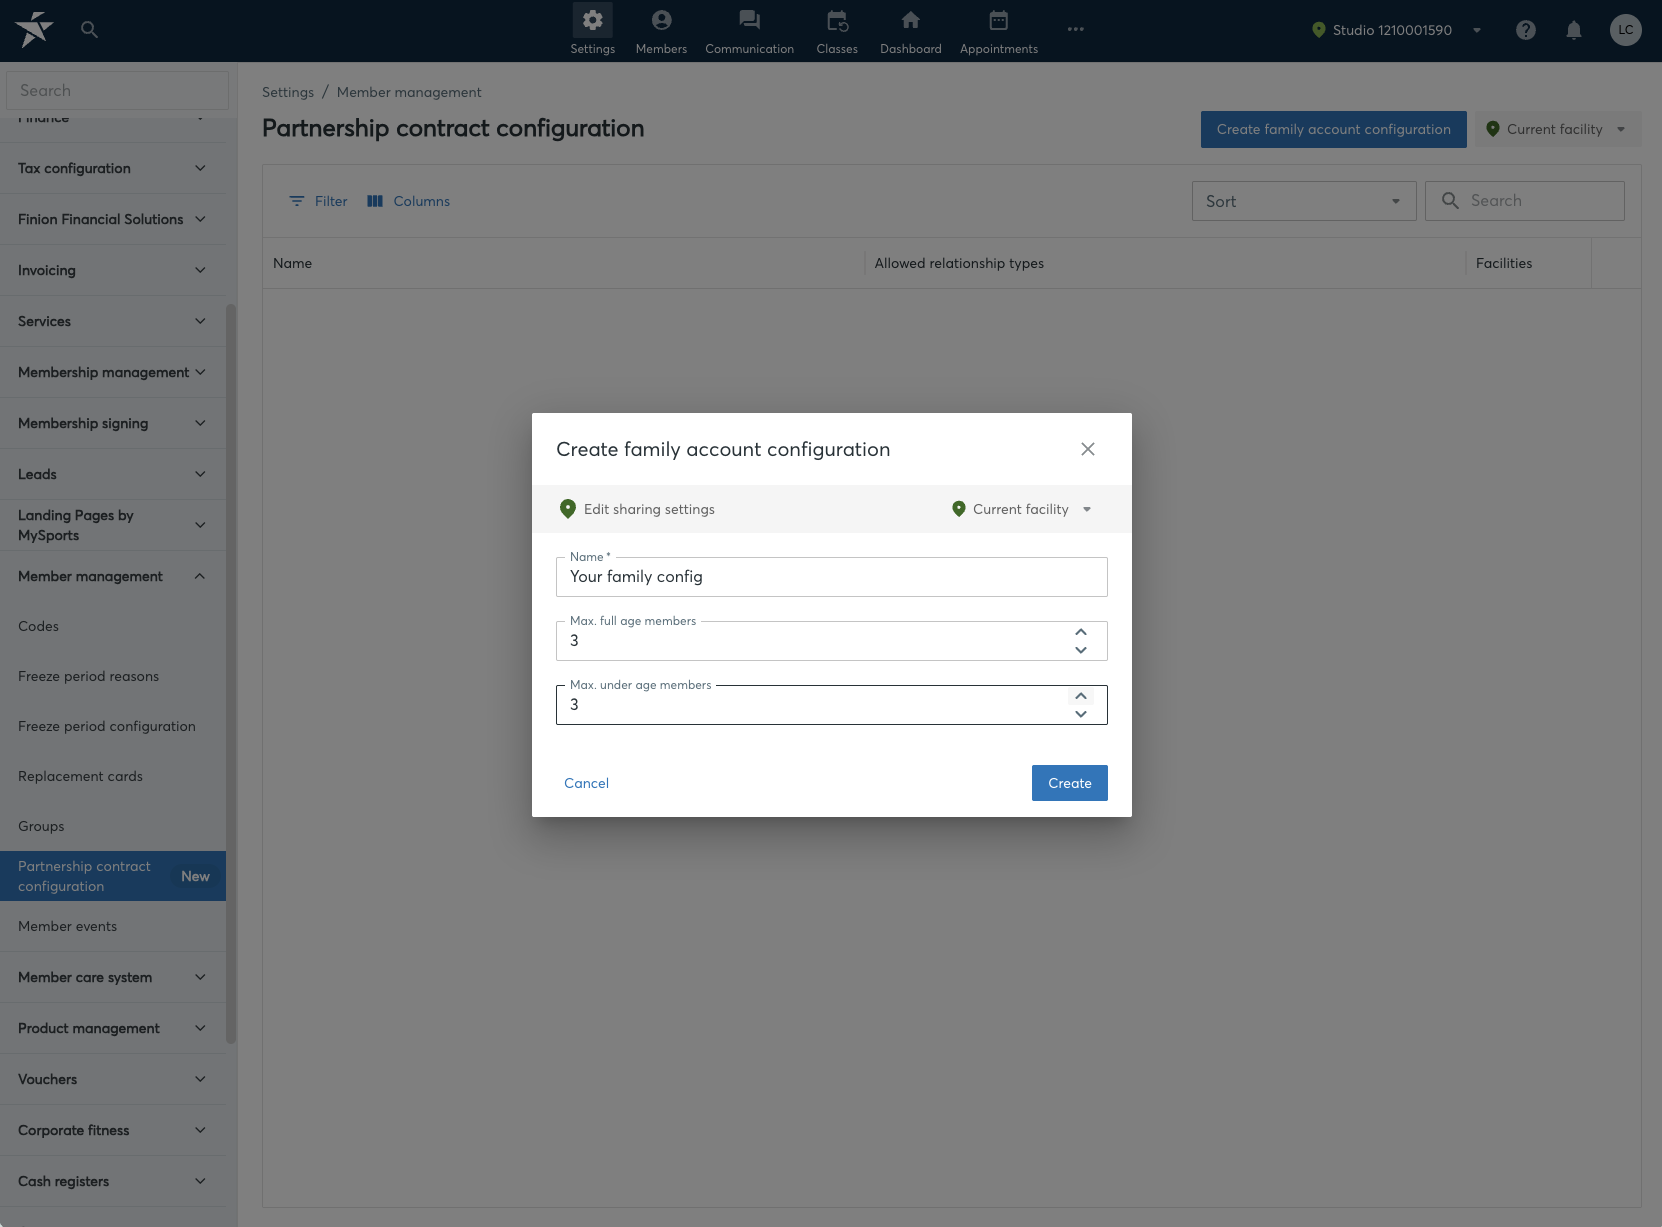Click Allowed relationship types column header
The image size is (1662, 1227).
[x=1165, y=263]
